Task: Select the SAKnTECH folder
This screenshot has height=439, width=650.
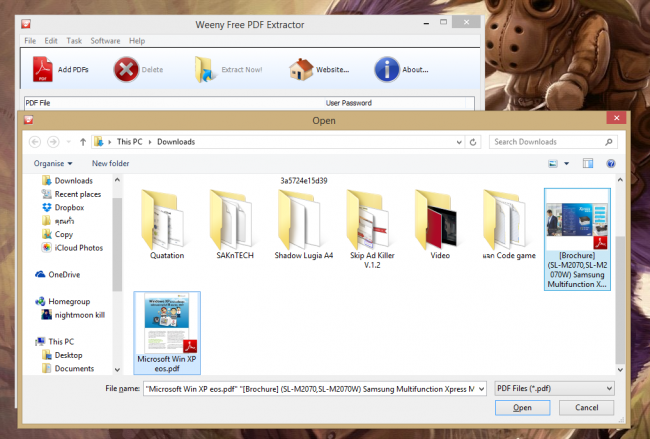Action: click(235, 225)
